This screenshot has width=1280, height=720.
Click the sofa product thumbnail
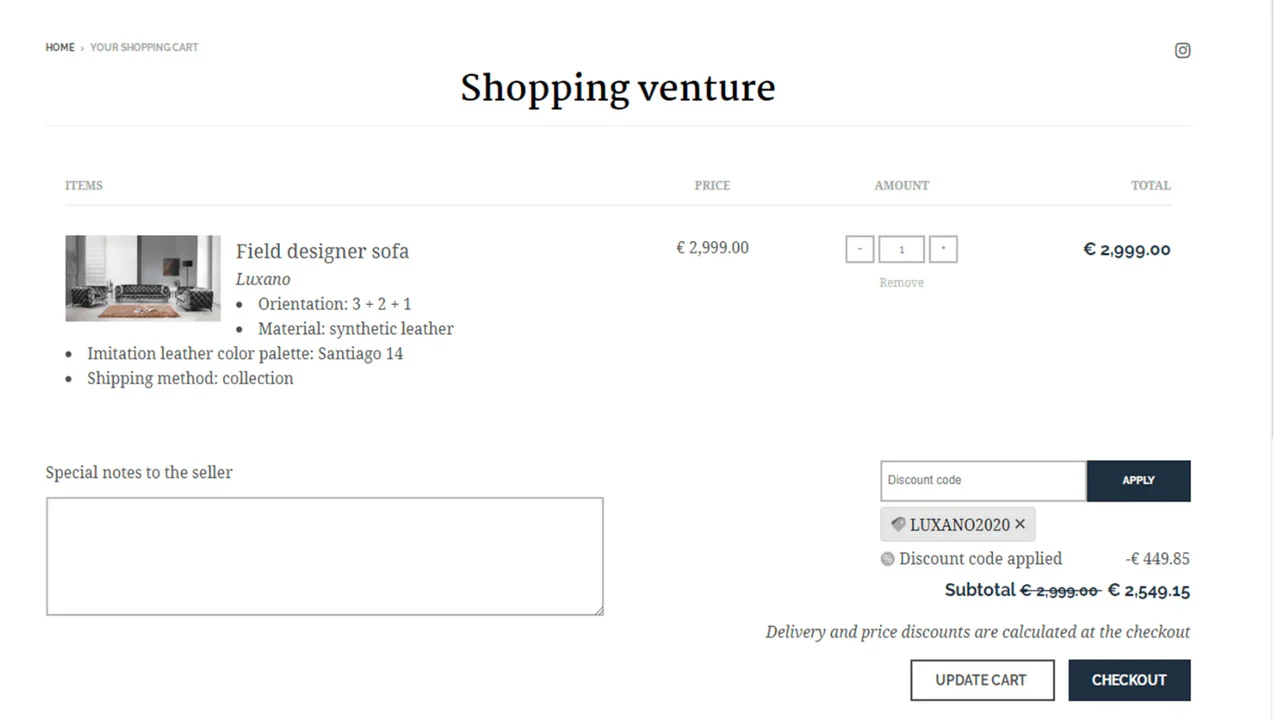pyautogui.click(x=142, y=278)
